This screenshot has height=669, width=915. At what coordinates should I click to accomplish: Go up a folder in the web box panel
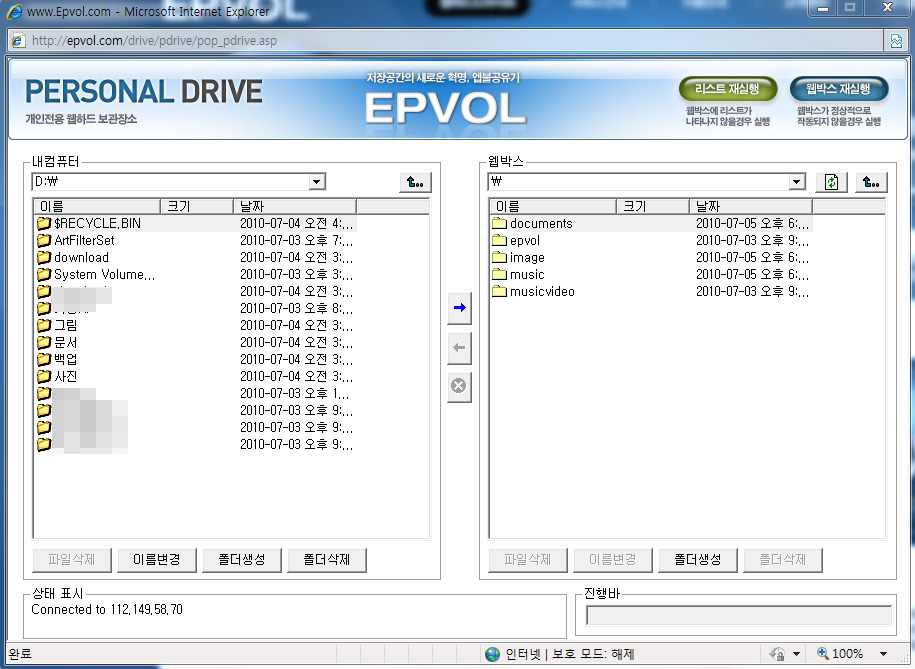(x=871, y=182)
